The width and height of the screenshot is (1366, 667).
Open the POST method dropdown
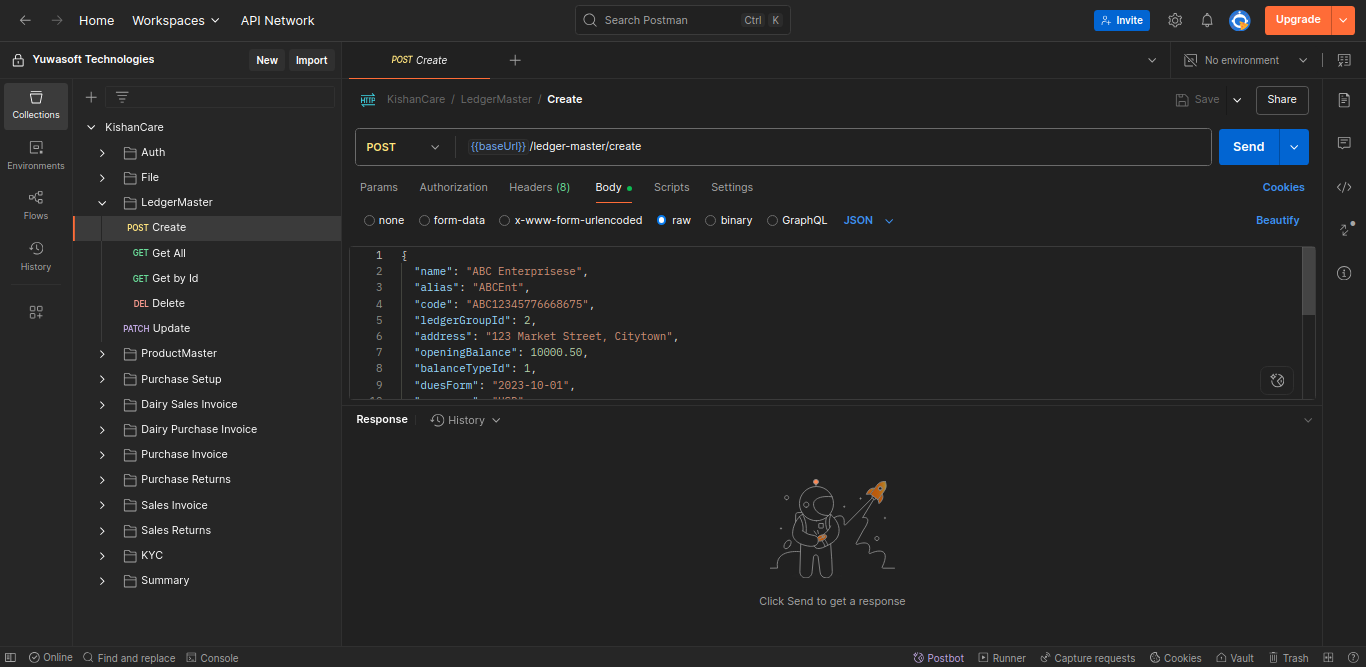[403, 147]
